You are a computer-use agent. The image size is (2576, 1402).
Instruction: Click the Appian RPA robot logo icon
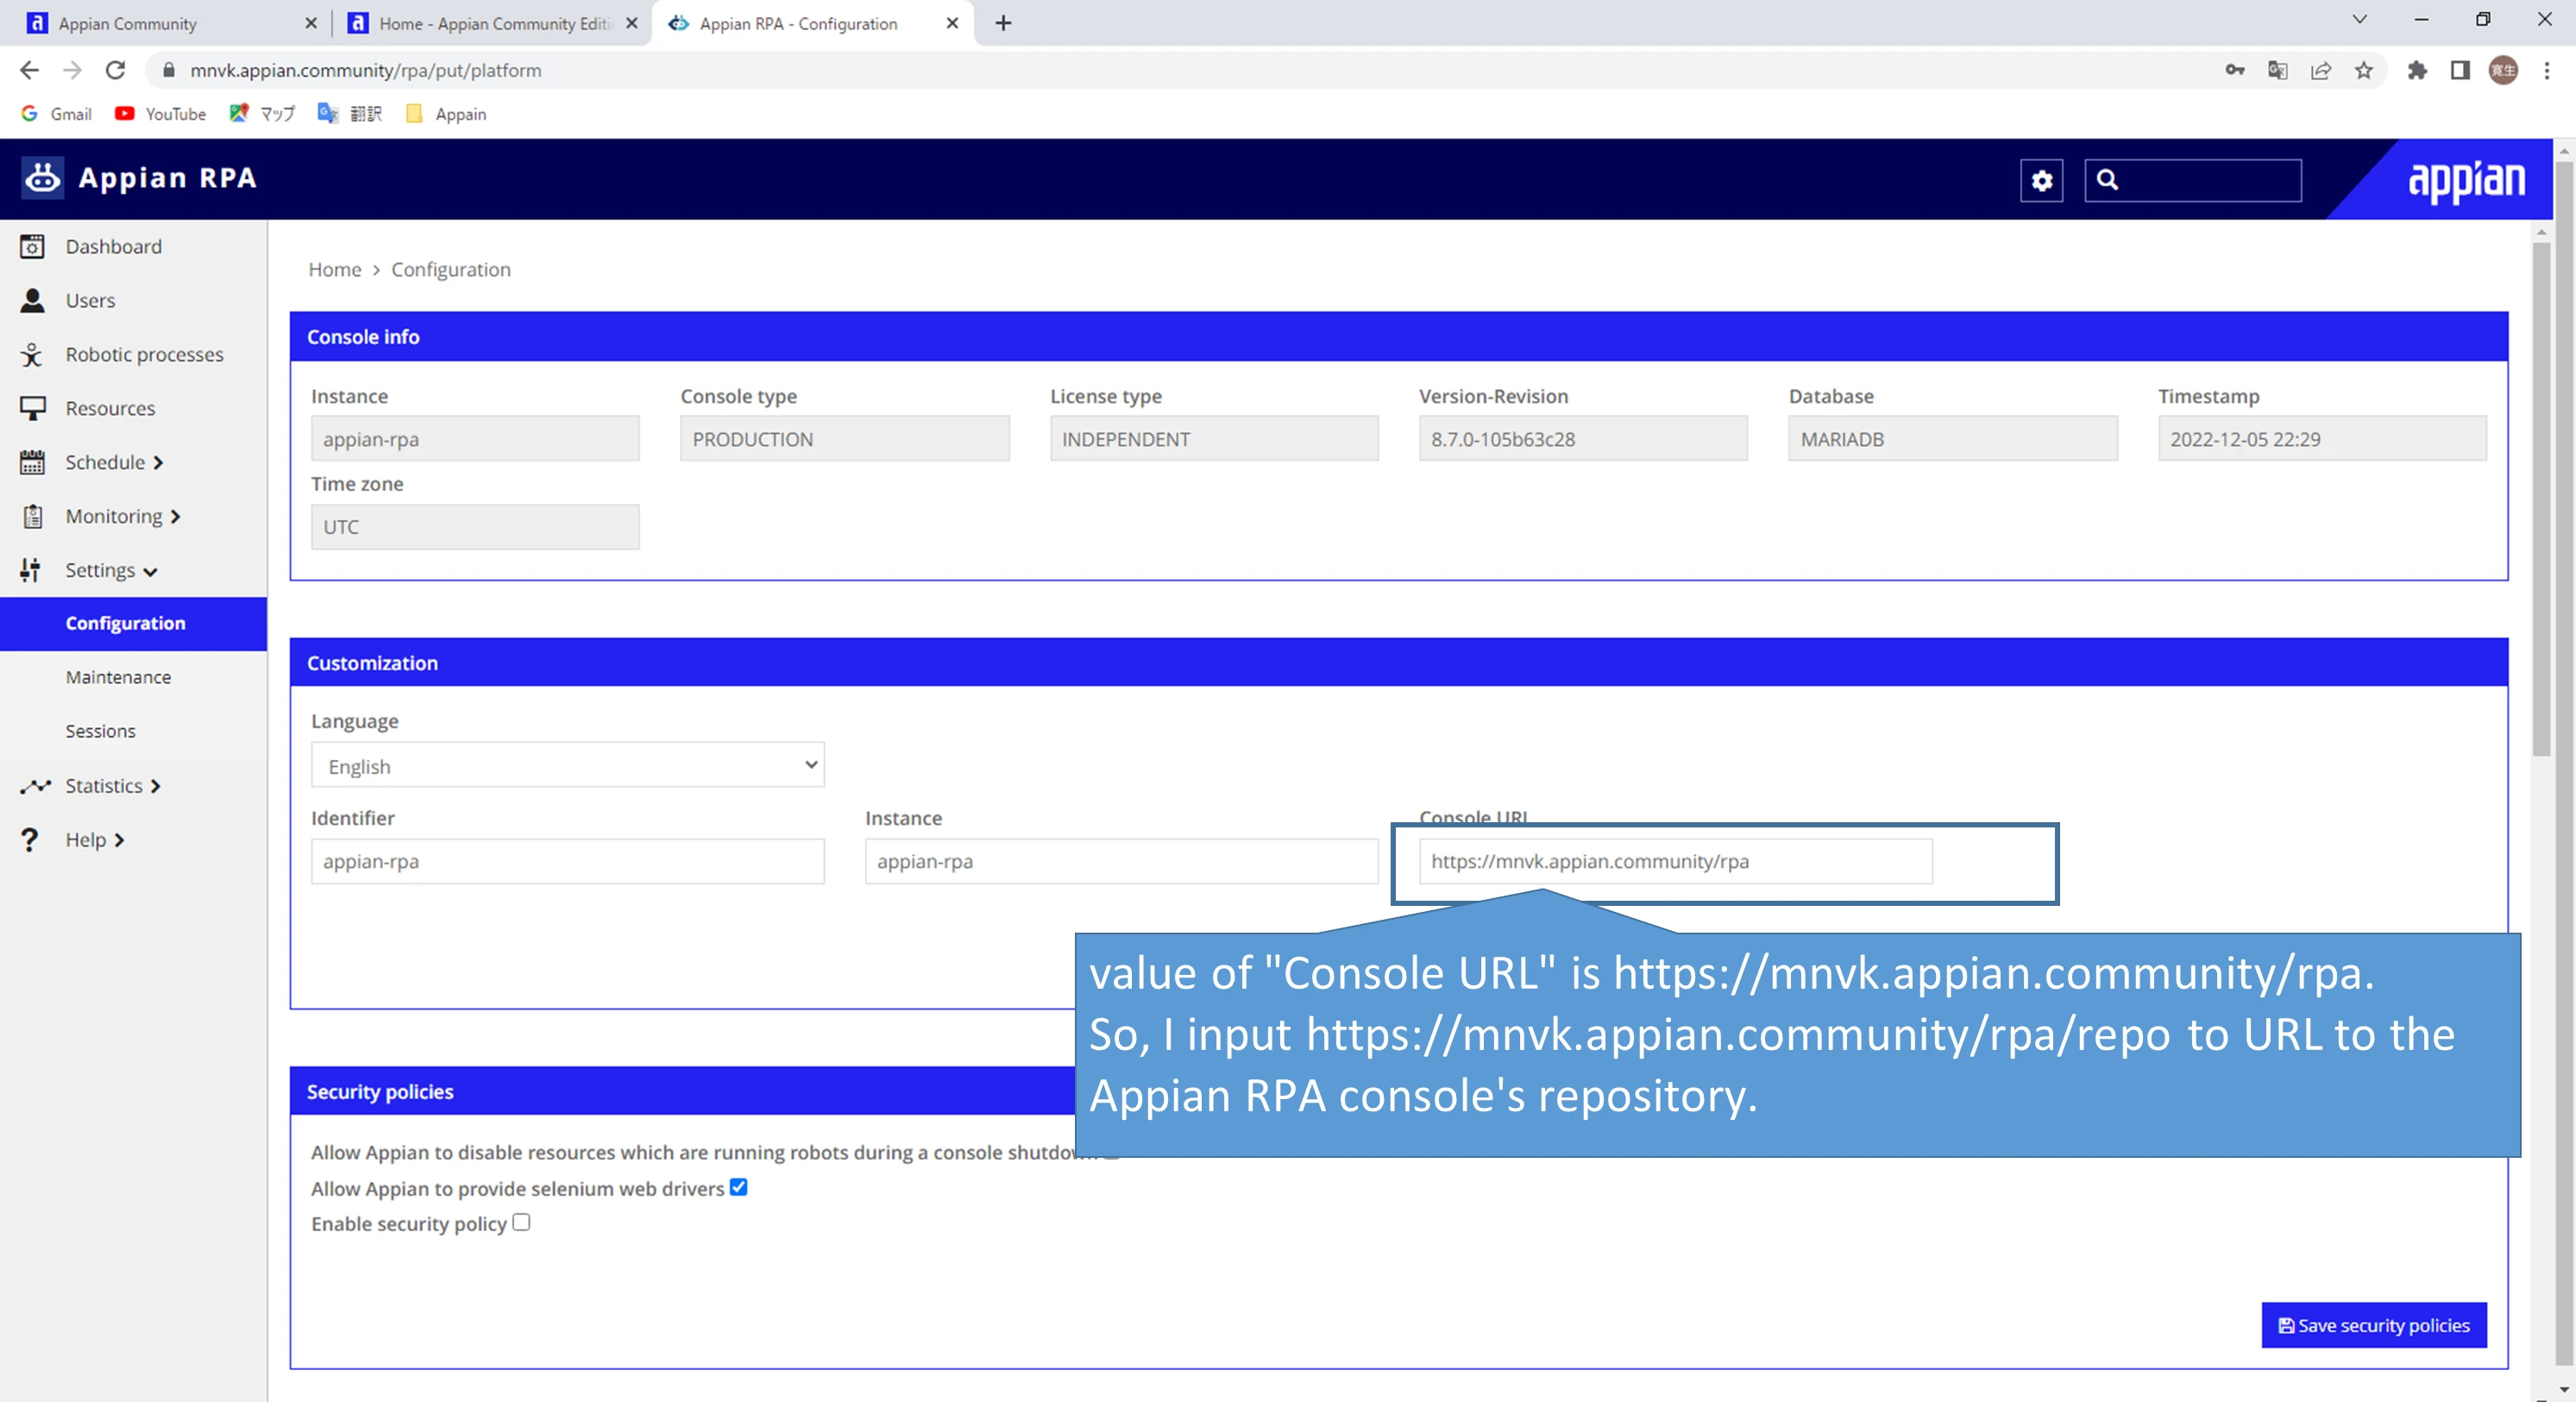(42, 178)
